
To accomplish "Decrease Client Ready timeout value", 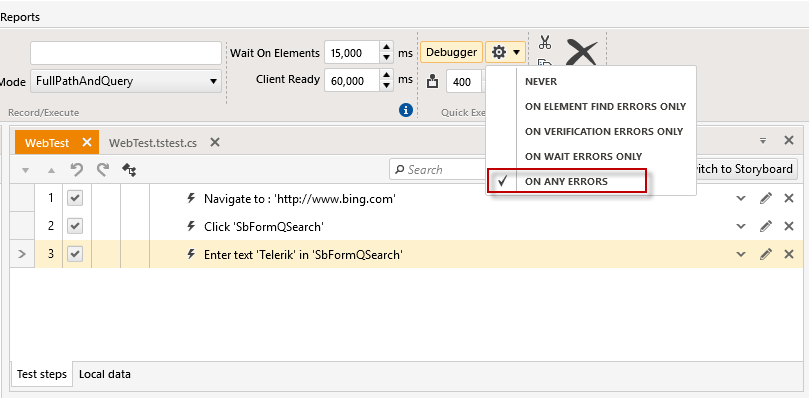I will [x=386, y=86].
